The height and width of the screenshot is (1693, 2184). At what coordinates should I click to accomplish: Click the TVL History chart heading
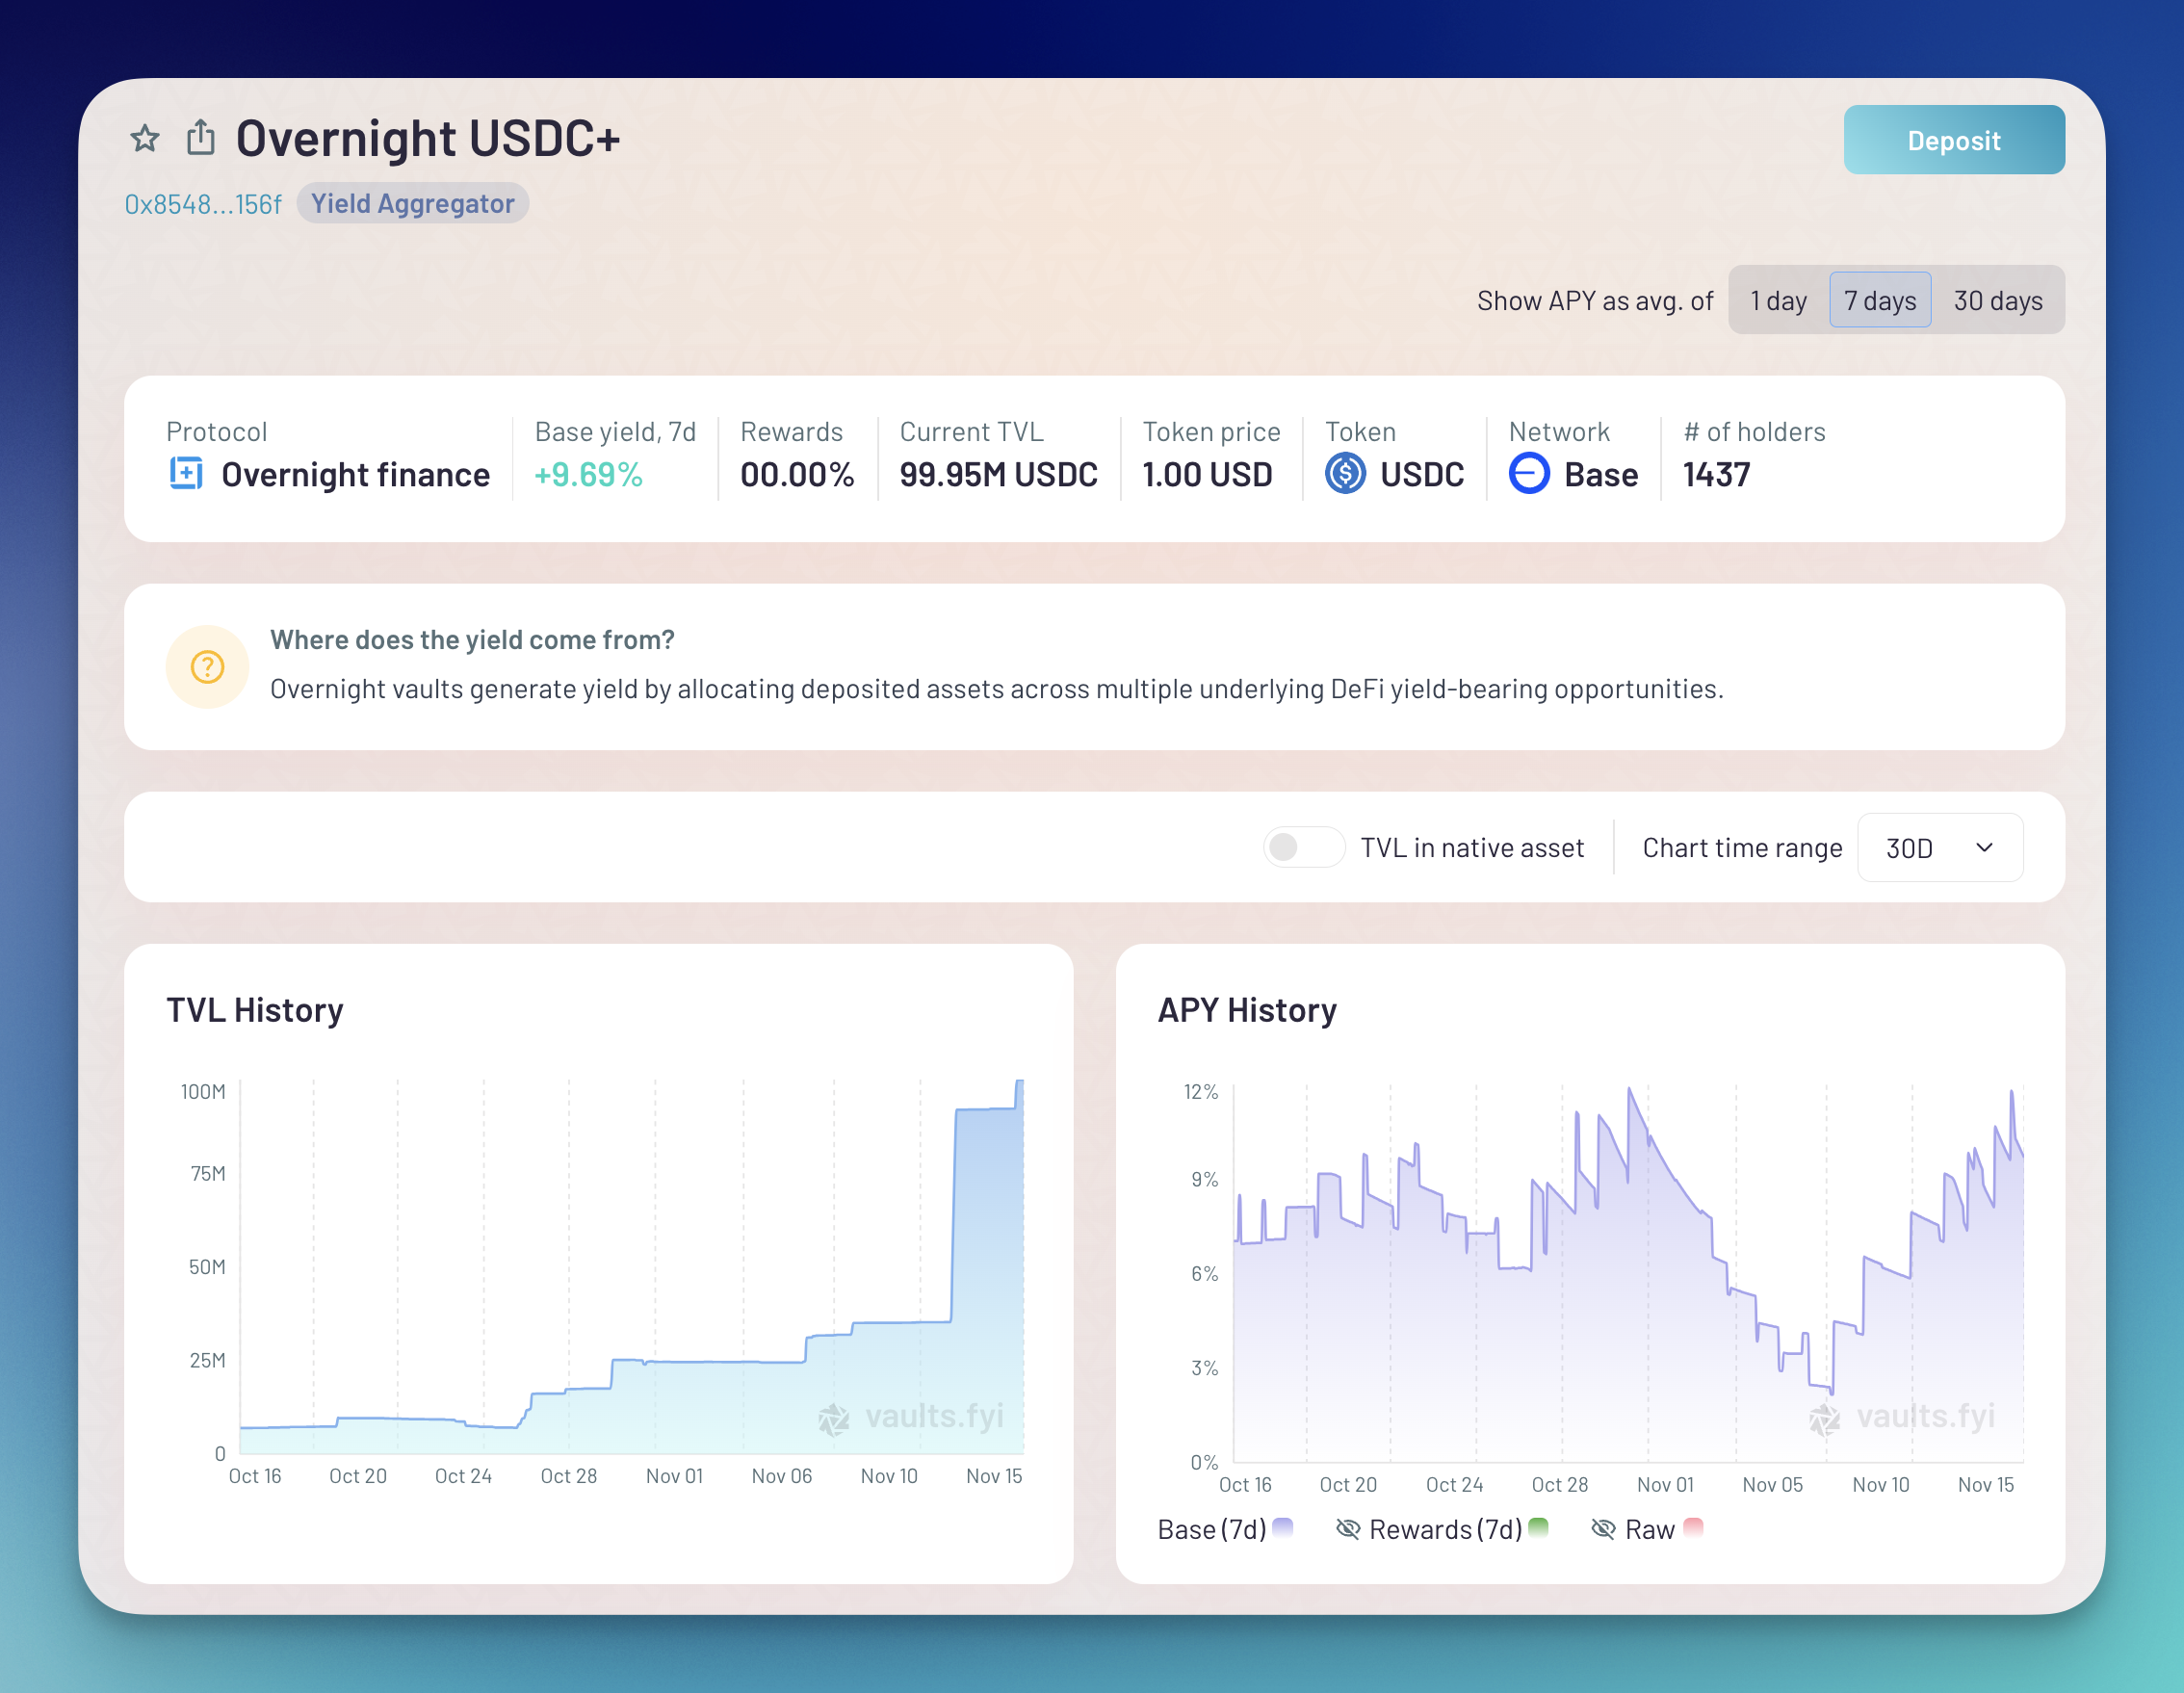tap(255, 1010)
